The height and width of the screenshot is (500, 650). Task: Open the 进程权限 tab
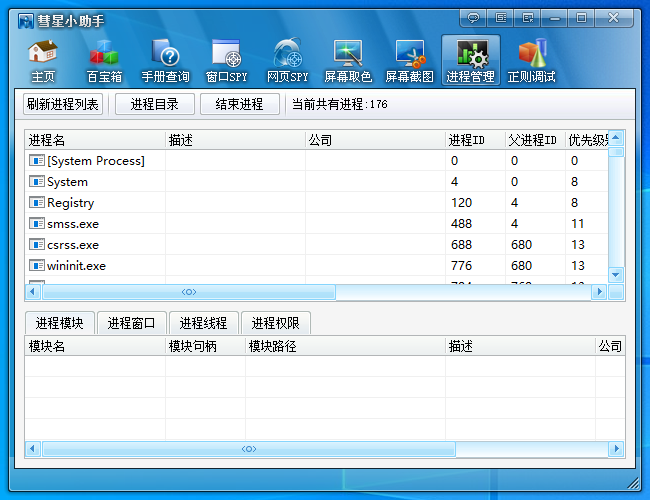(275, 323)
